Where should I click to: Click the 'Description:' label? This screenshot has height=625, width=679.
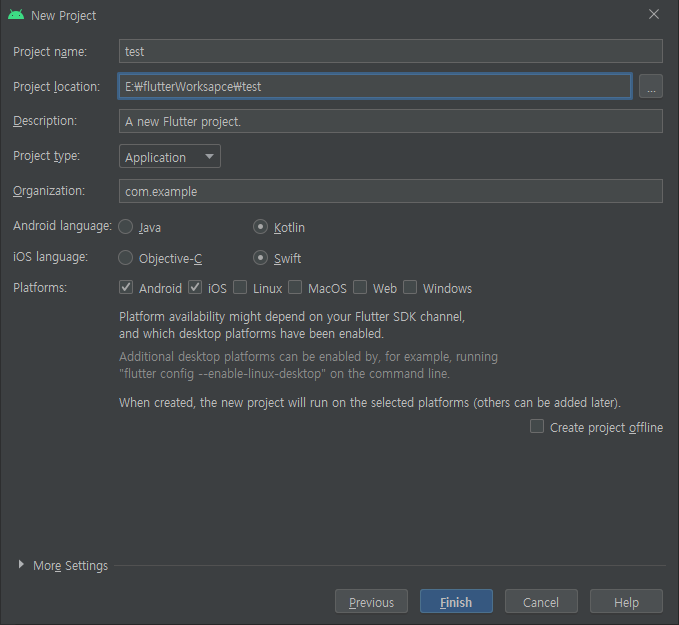45,121
